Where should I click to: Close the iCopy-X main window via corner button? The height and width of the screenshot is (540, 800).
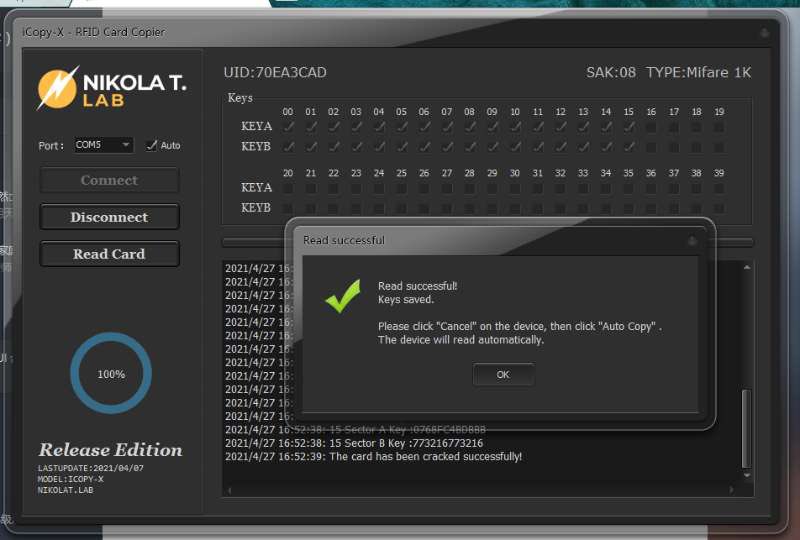click(x=764, y=33)
